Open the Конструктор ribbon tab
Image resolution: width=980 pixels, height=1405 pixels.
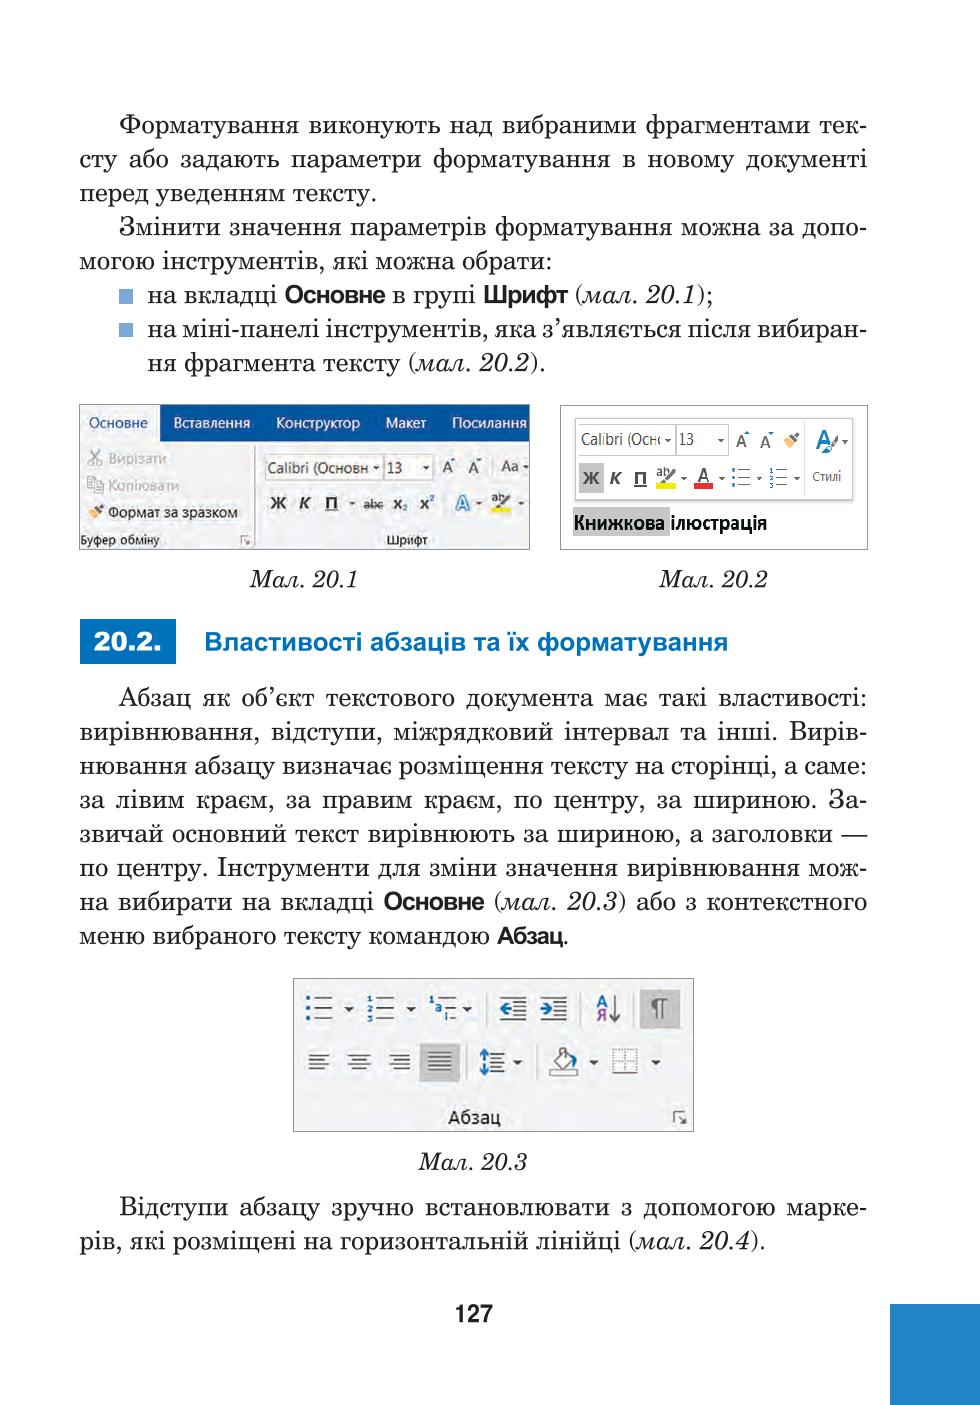tap(318, 423)
